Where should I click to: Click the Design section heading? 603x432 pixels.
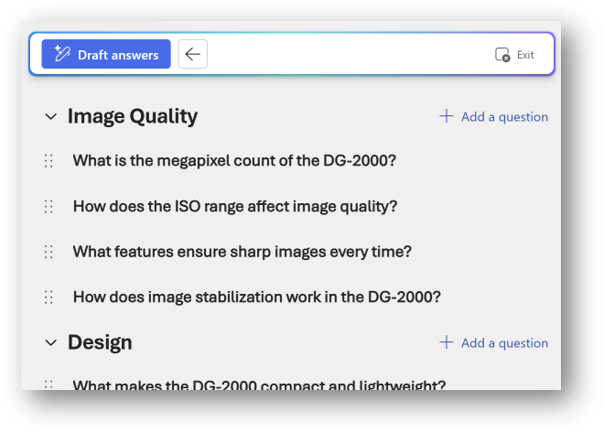click(x=100, y=343)
